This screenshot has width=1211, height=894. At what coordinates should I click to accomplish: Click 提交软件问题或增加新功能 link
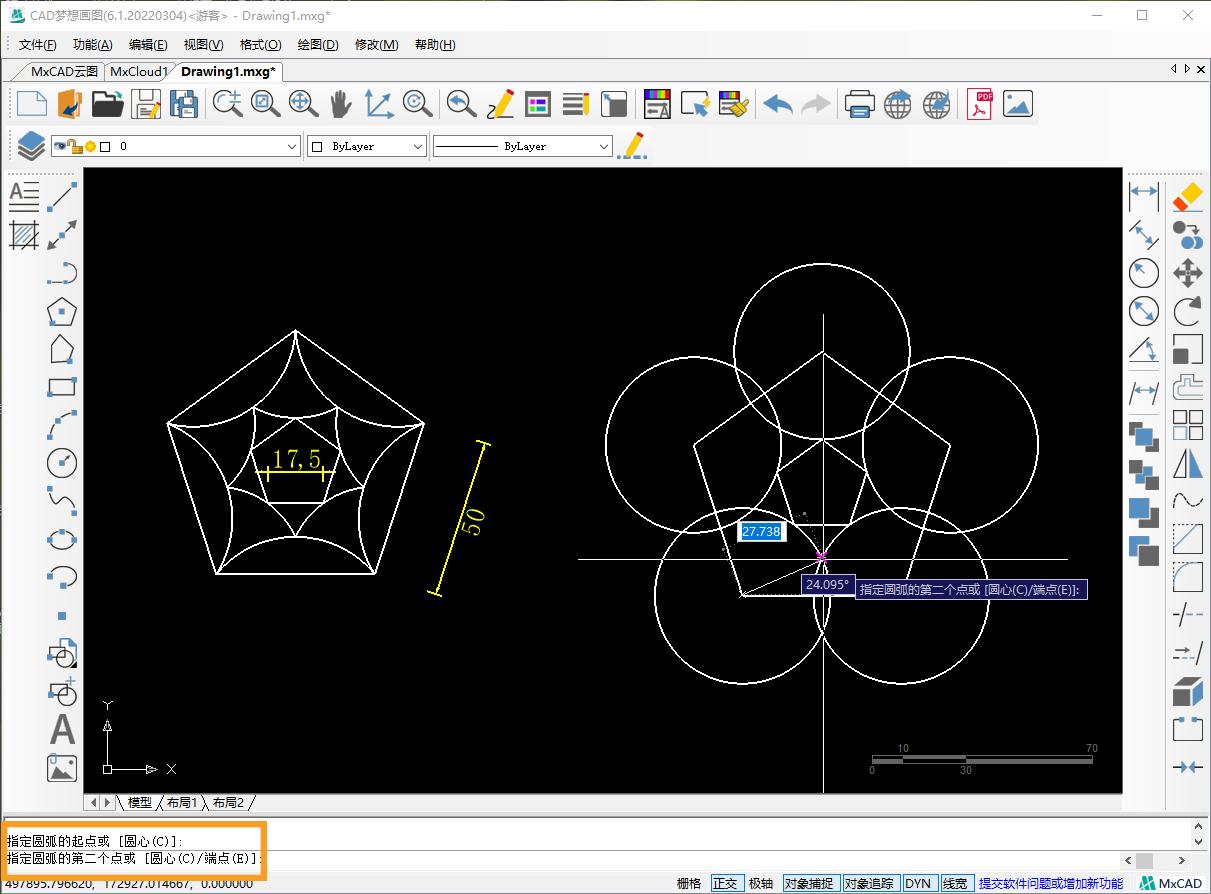[x=1050, y=883]
